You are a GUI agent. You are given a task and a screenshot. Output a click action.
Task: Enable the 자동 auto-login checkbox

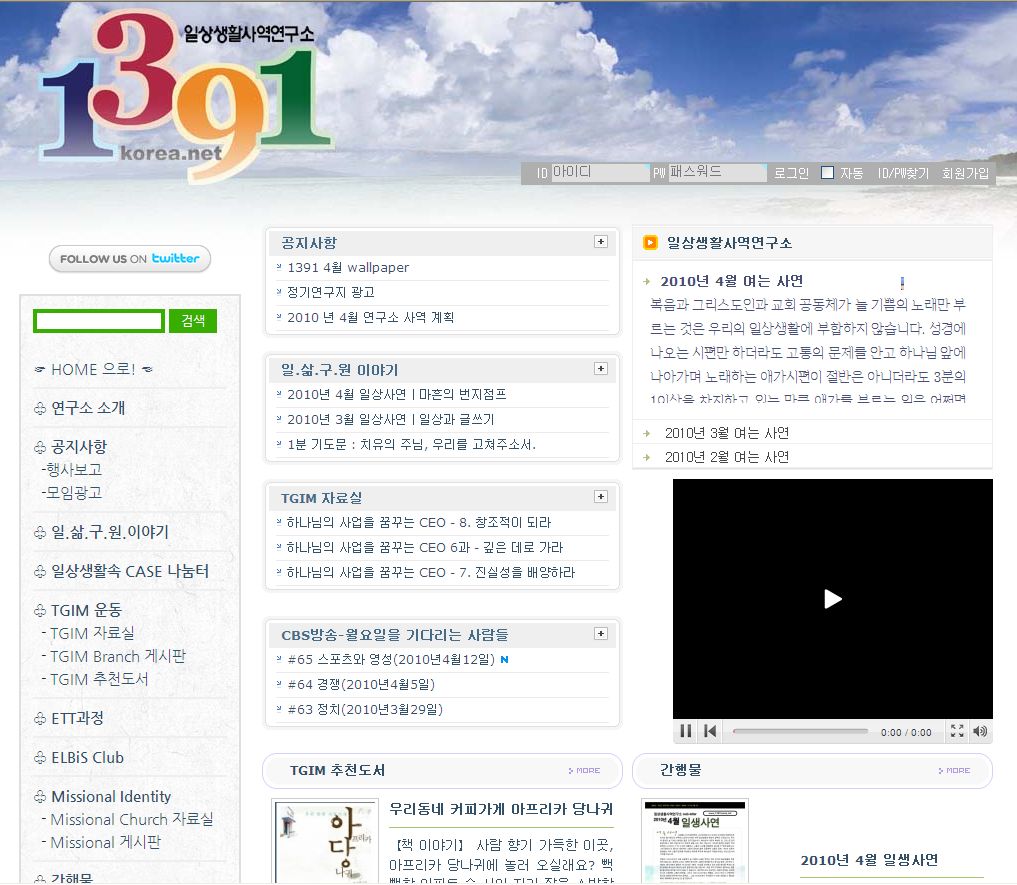[x=826, y=172]
